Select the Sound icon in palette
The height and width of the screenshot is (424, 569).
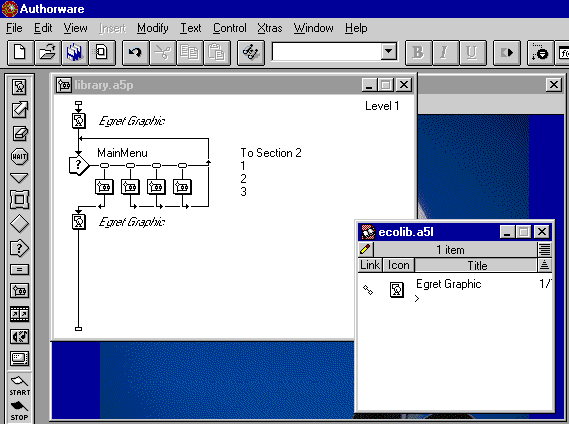19,337
